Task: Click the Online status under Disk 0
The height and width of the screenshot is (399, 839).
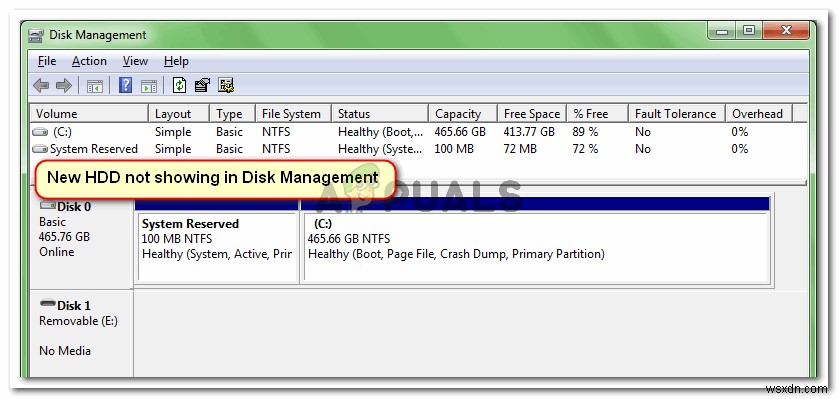Action: click(57, 252)
